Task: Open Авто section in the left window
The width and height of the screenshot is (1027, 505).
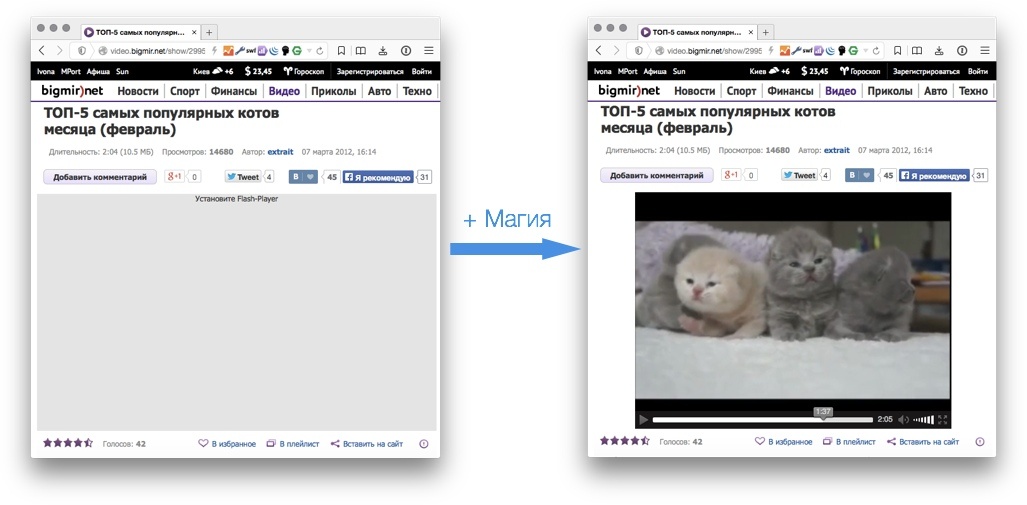Action: (379, 91)
